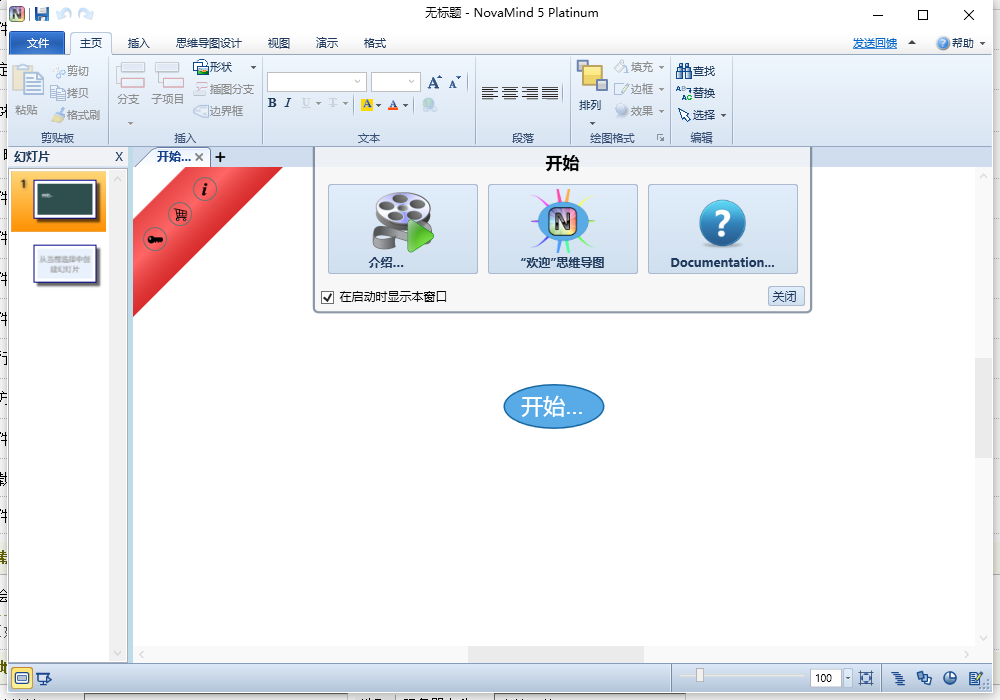This screenshot has height=700, width=1000.
Task: Select the 开始... central mind map node
Action: click(554, 406)
